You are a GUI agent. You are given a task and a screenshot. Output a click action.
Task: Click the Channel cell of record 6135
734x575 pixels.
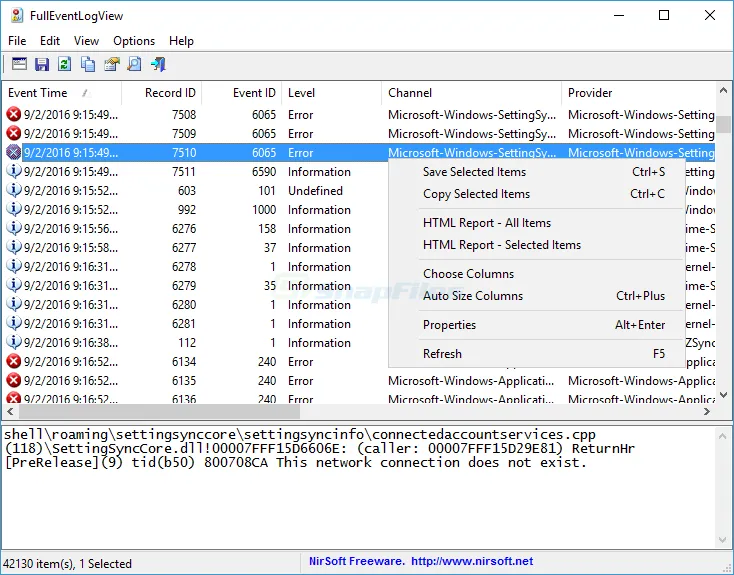pyautogui.click(x=471, y=381)
